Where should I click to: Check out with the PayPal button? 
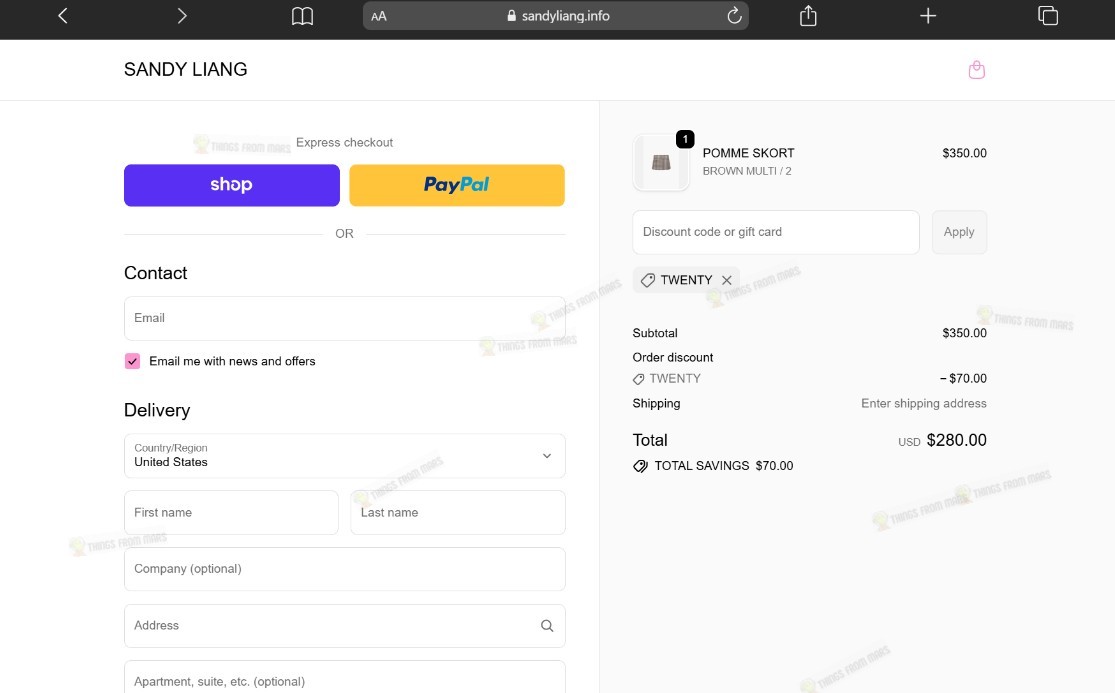coord(457,185)
